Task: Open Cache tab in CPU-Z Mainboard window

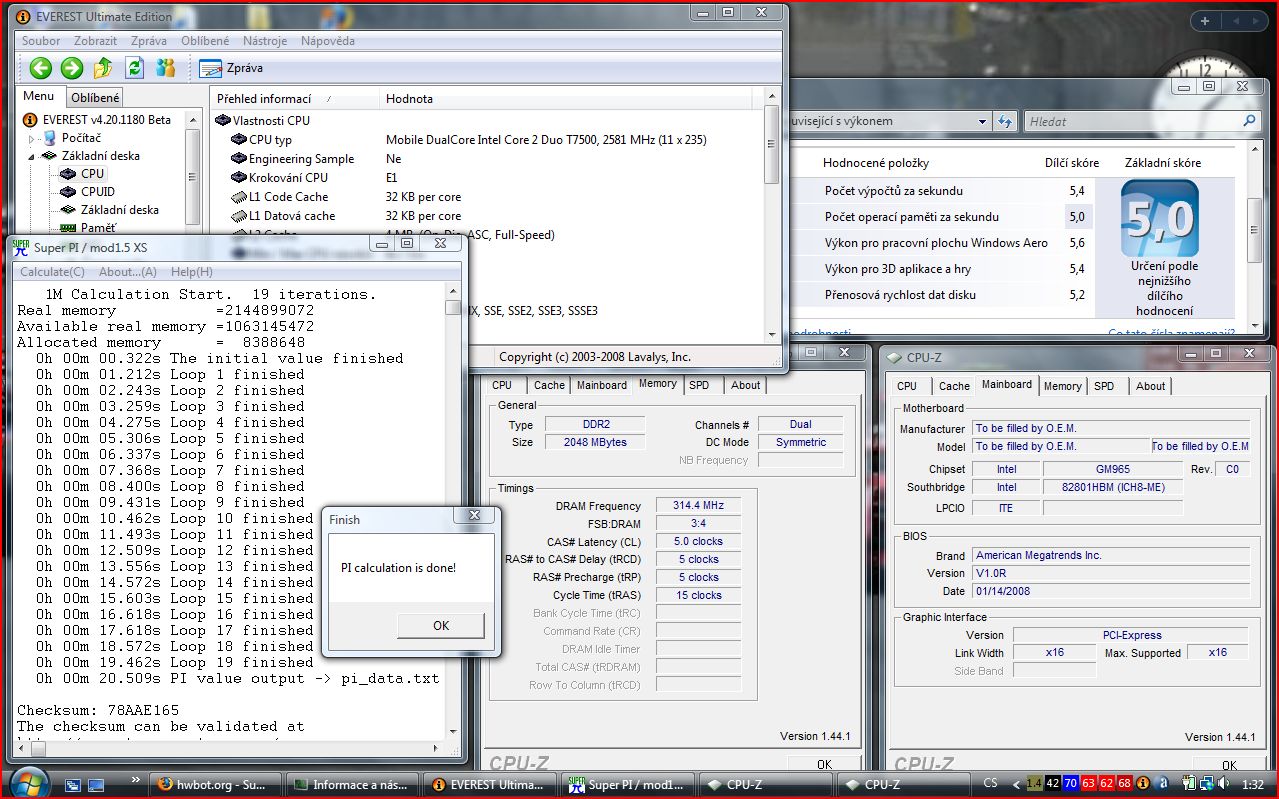Action: pos(954,386)
